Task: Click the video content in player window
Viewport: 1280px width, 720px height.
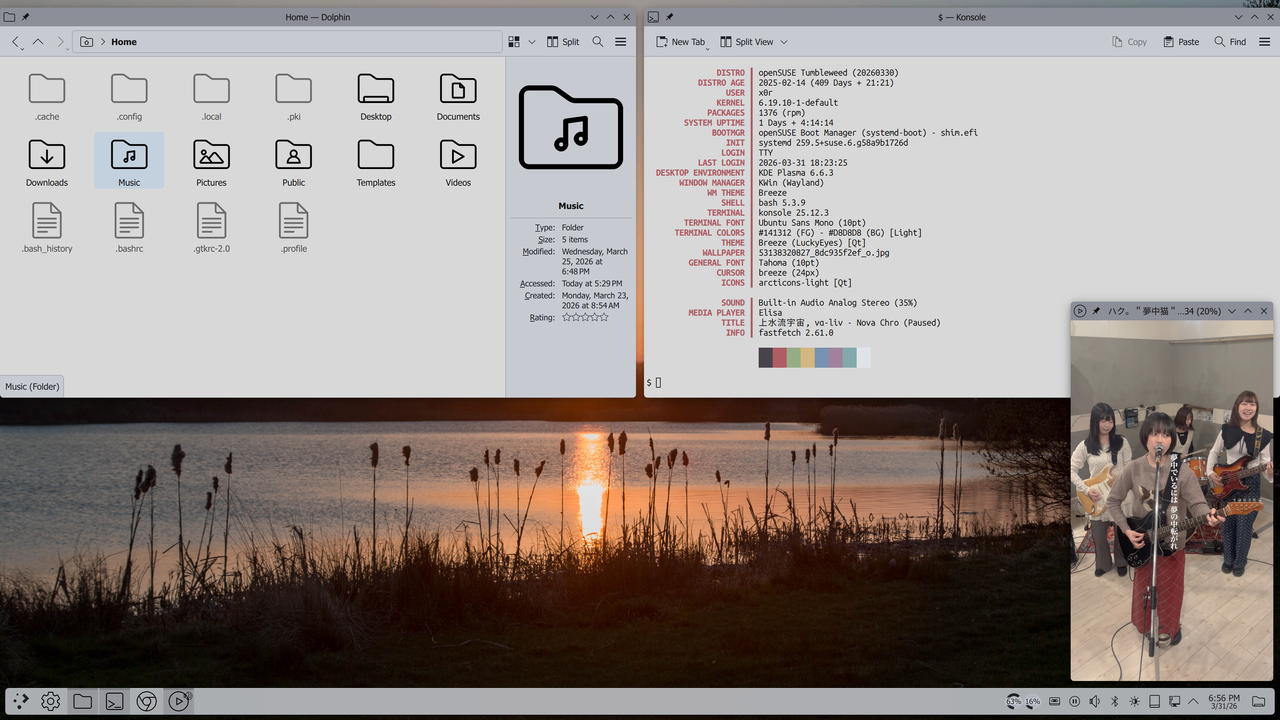Action: pyautogui.click(x=1172, y=500)
